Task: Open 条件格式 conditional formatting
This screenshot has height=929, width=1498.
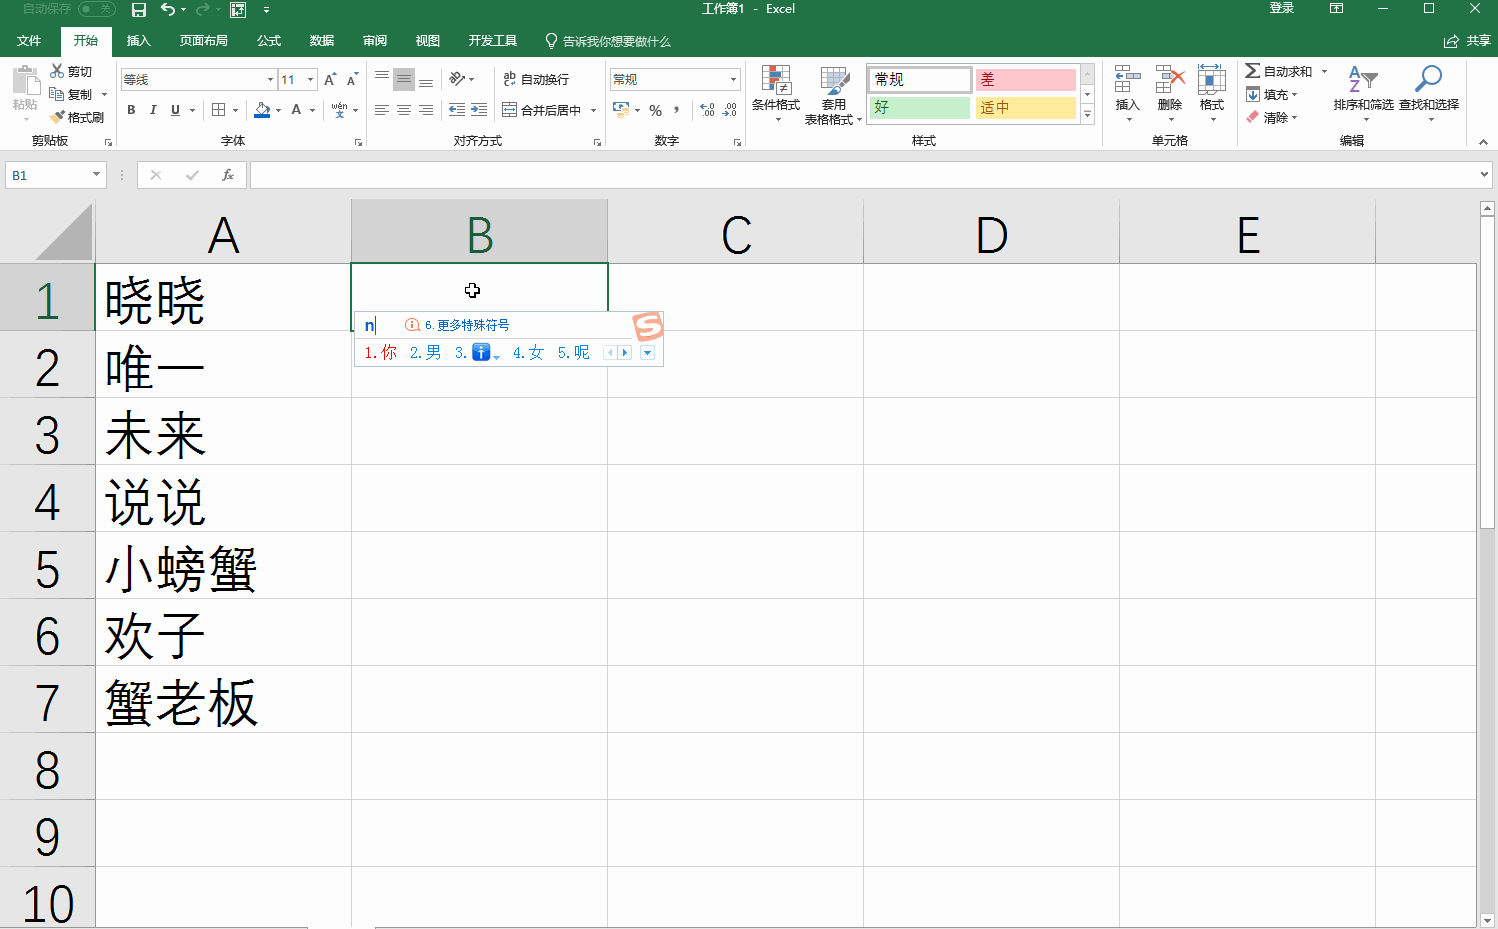Action: (x=776, y=94)
